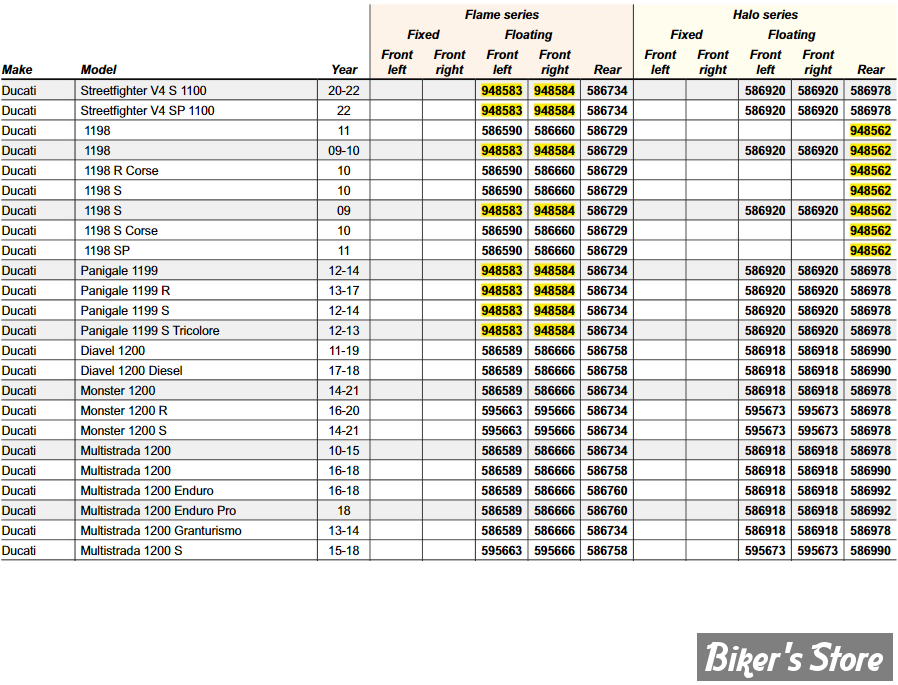Viewport: 898px width, 685px height.
Task: Click 595666 in the Monster 1200 S row
Action: click(554, 431)
